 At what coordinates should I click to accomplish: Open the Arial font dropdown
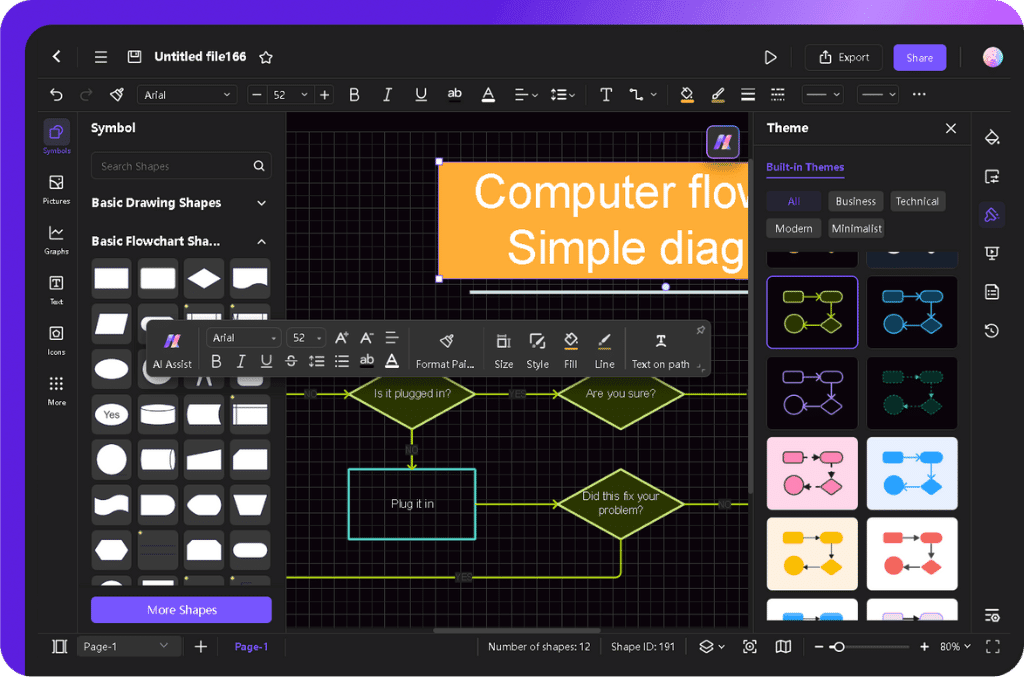188,94
